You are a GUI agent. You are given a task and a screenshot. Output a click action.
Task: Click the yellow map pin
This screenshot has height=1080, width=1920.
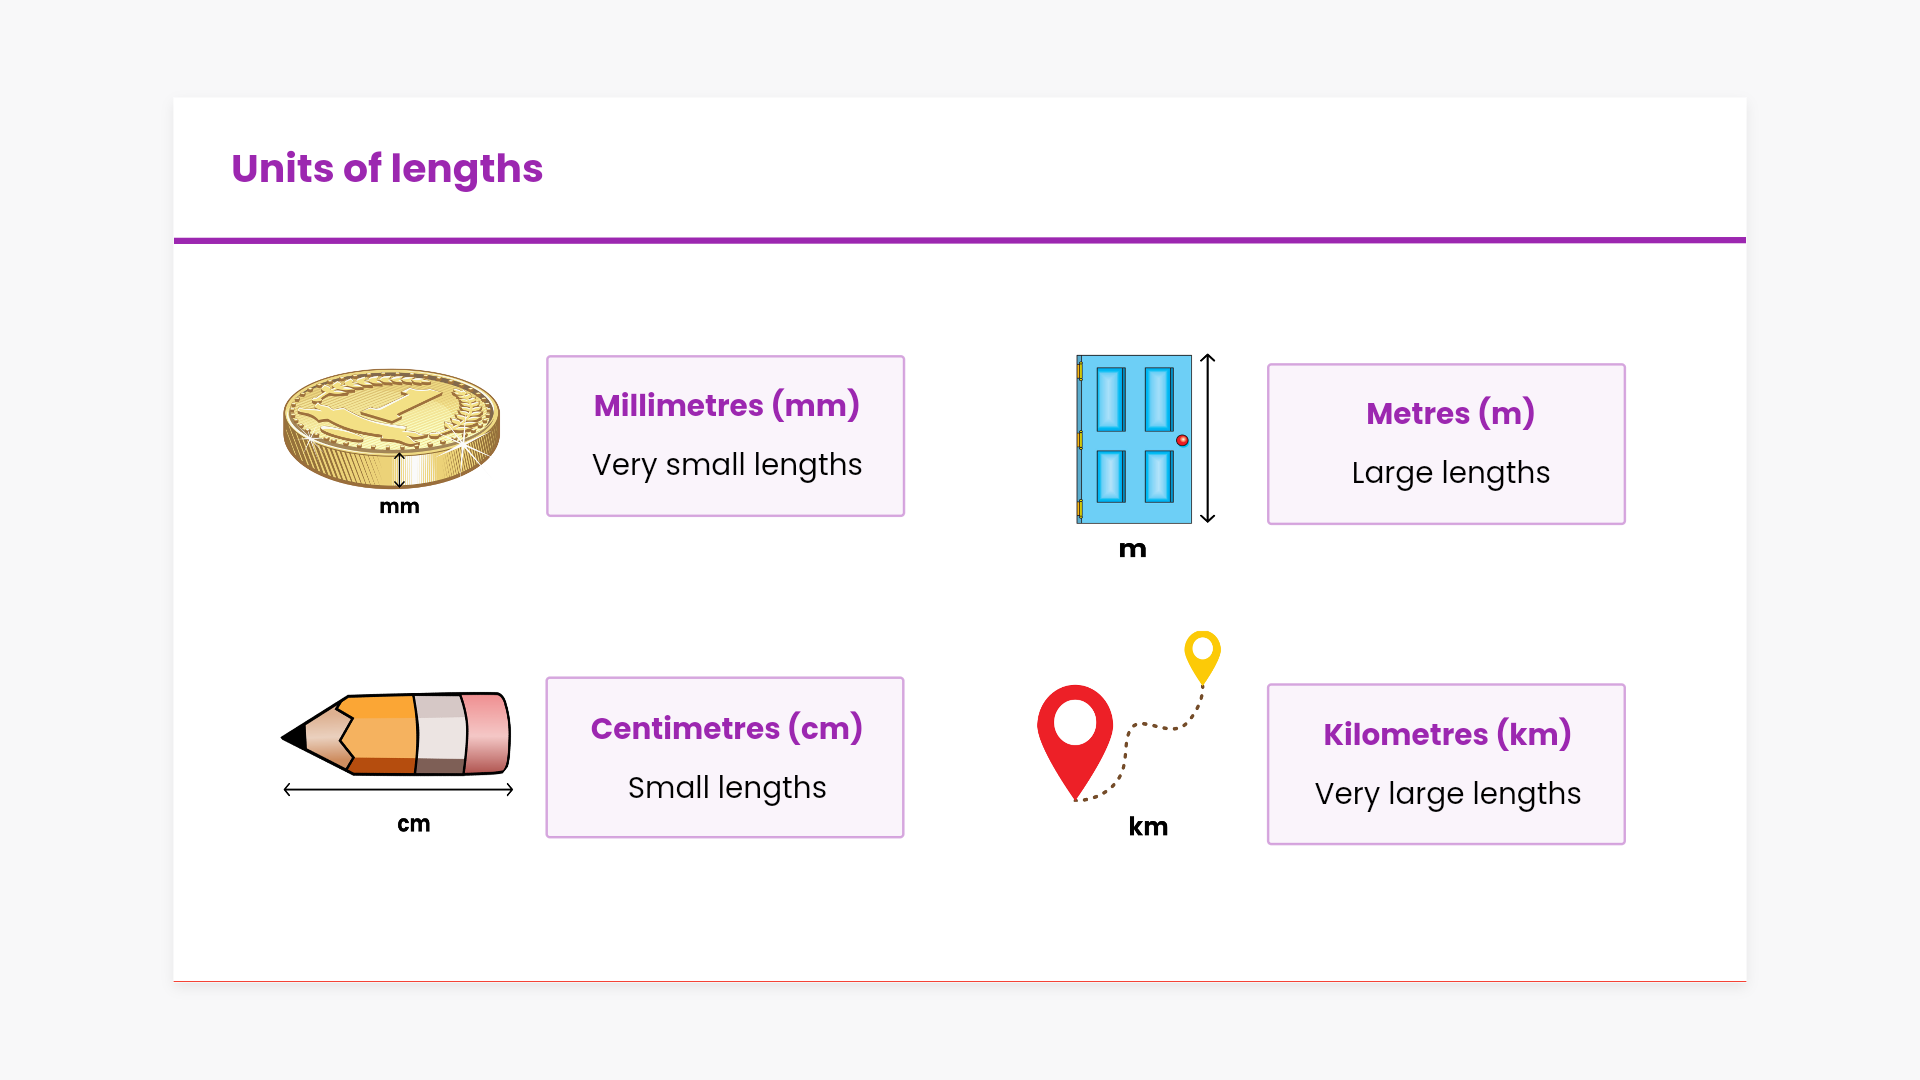pos(1202,655)
